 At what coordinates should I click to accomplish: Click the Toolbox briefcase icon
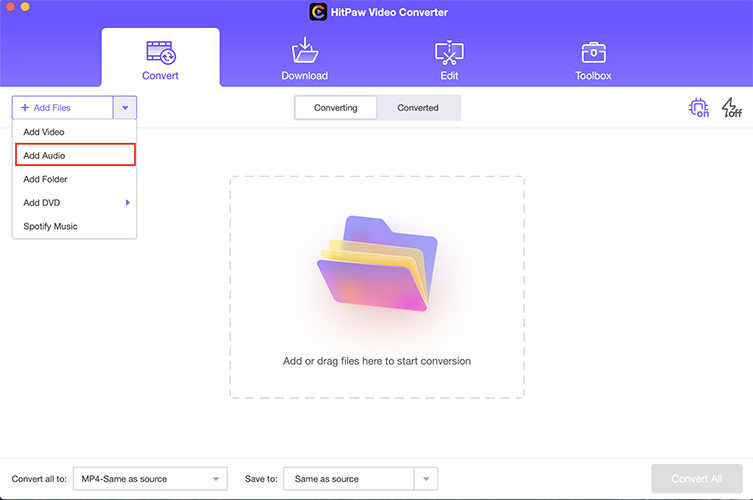pos(594,52)
